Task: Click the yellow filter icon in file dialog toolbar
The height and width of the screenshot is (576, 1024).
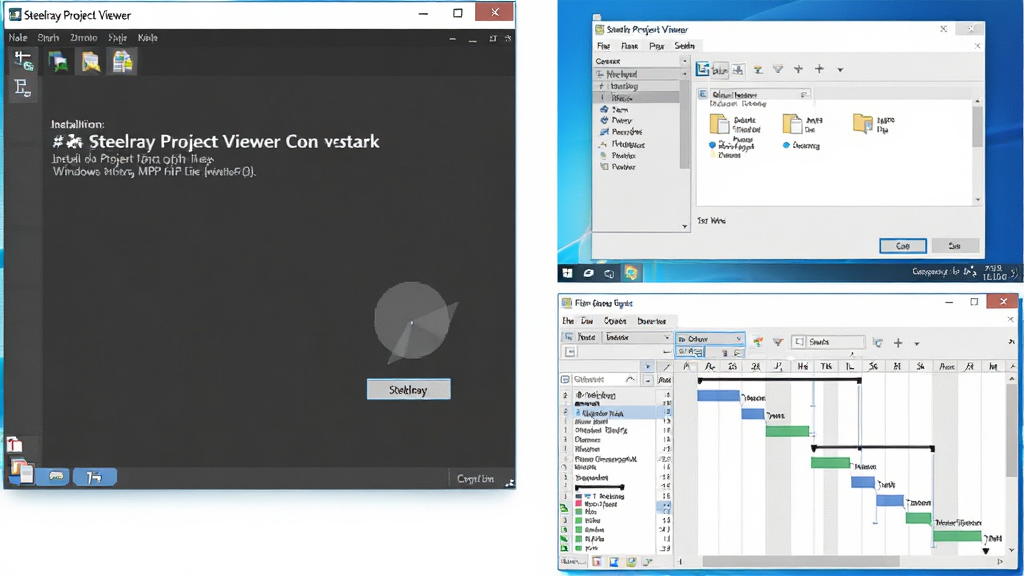Action: pyautogui.click(x=758, y=70)
